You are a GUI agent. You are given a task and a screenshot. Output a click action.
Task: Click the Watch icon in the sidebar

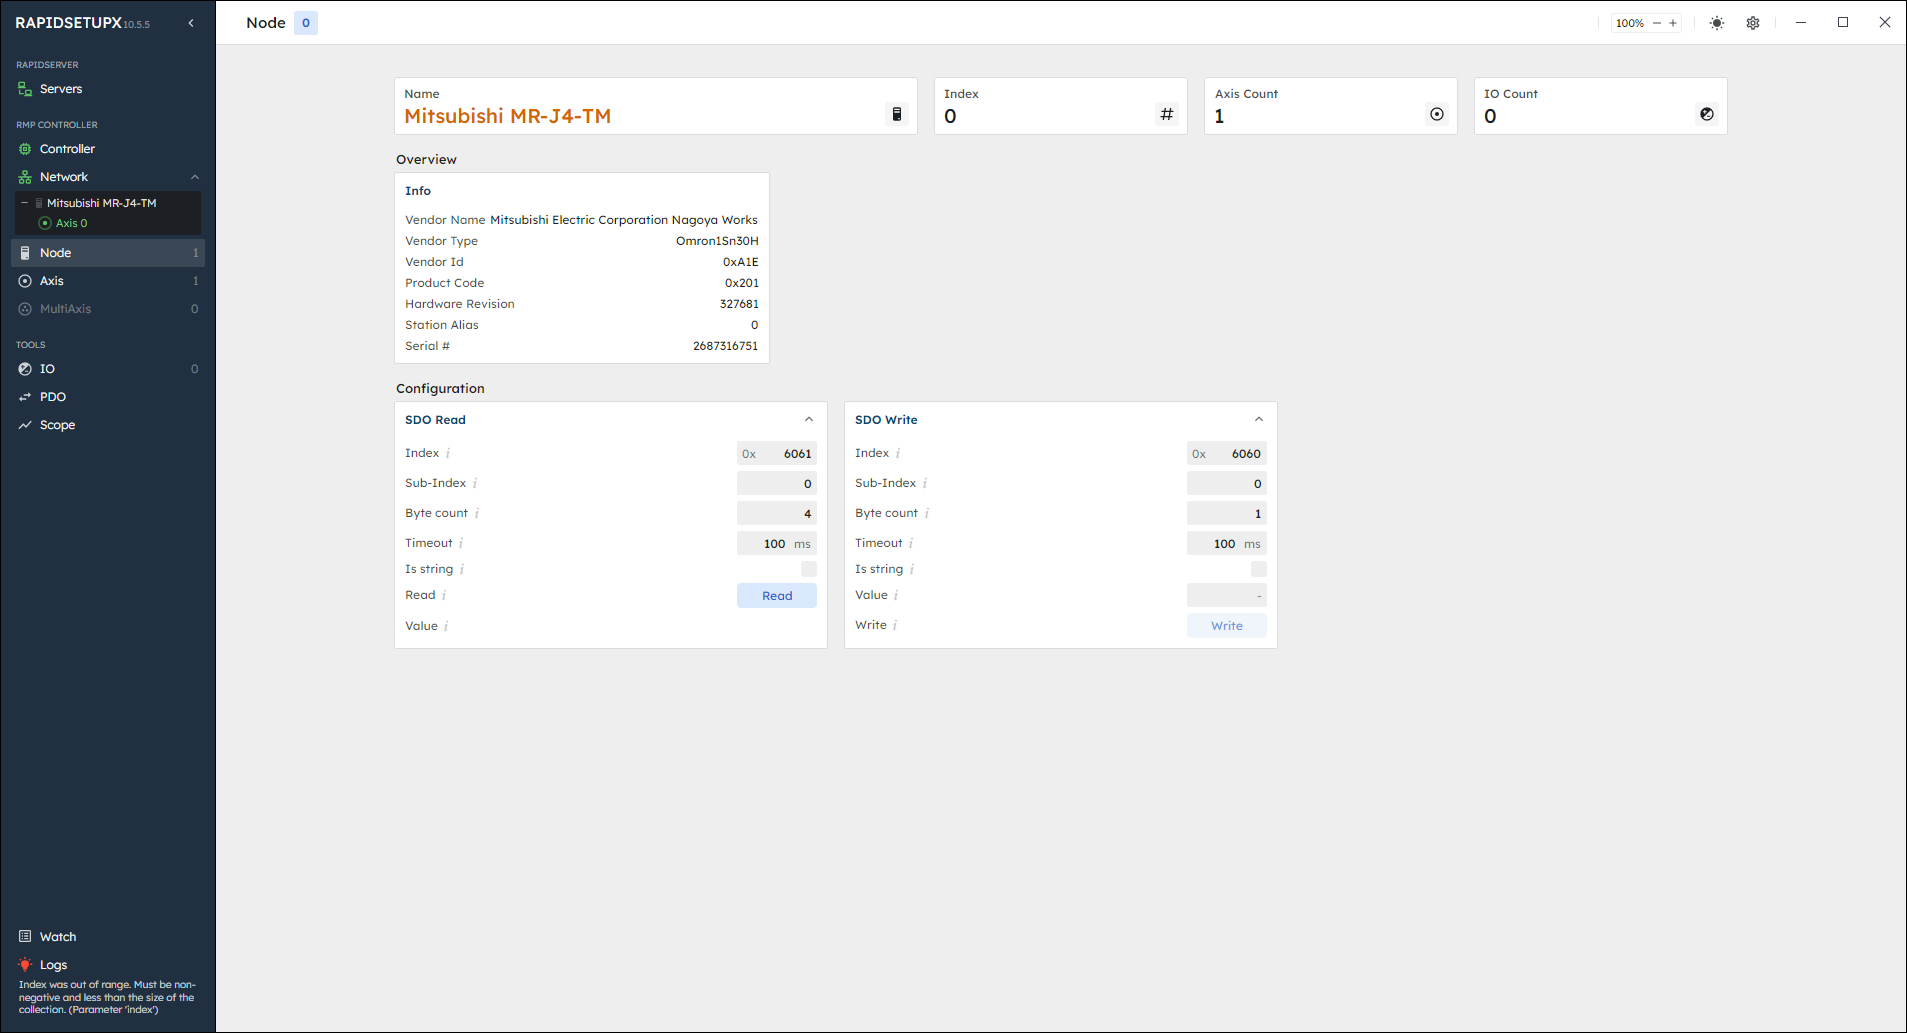[x=25, y=937]
